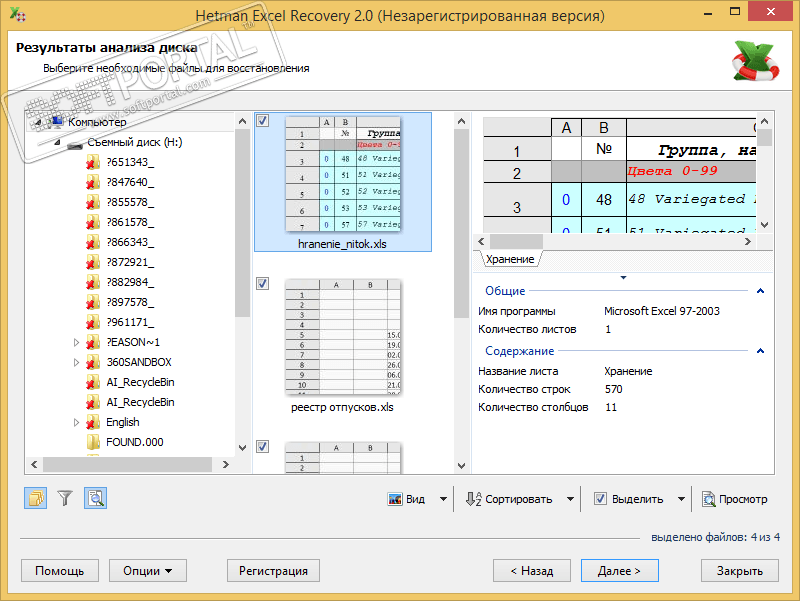The height and width of the screenshot is (601, 800).
Task: Click the file list vertical scrollbar thumb
Action: [461, 223]
